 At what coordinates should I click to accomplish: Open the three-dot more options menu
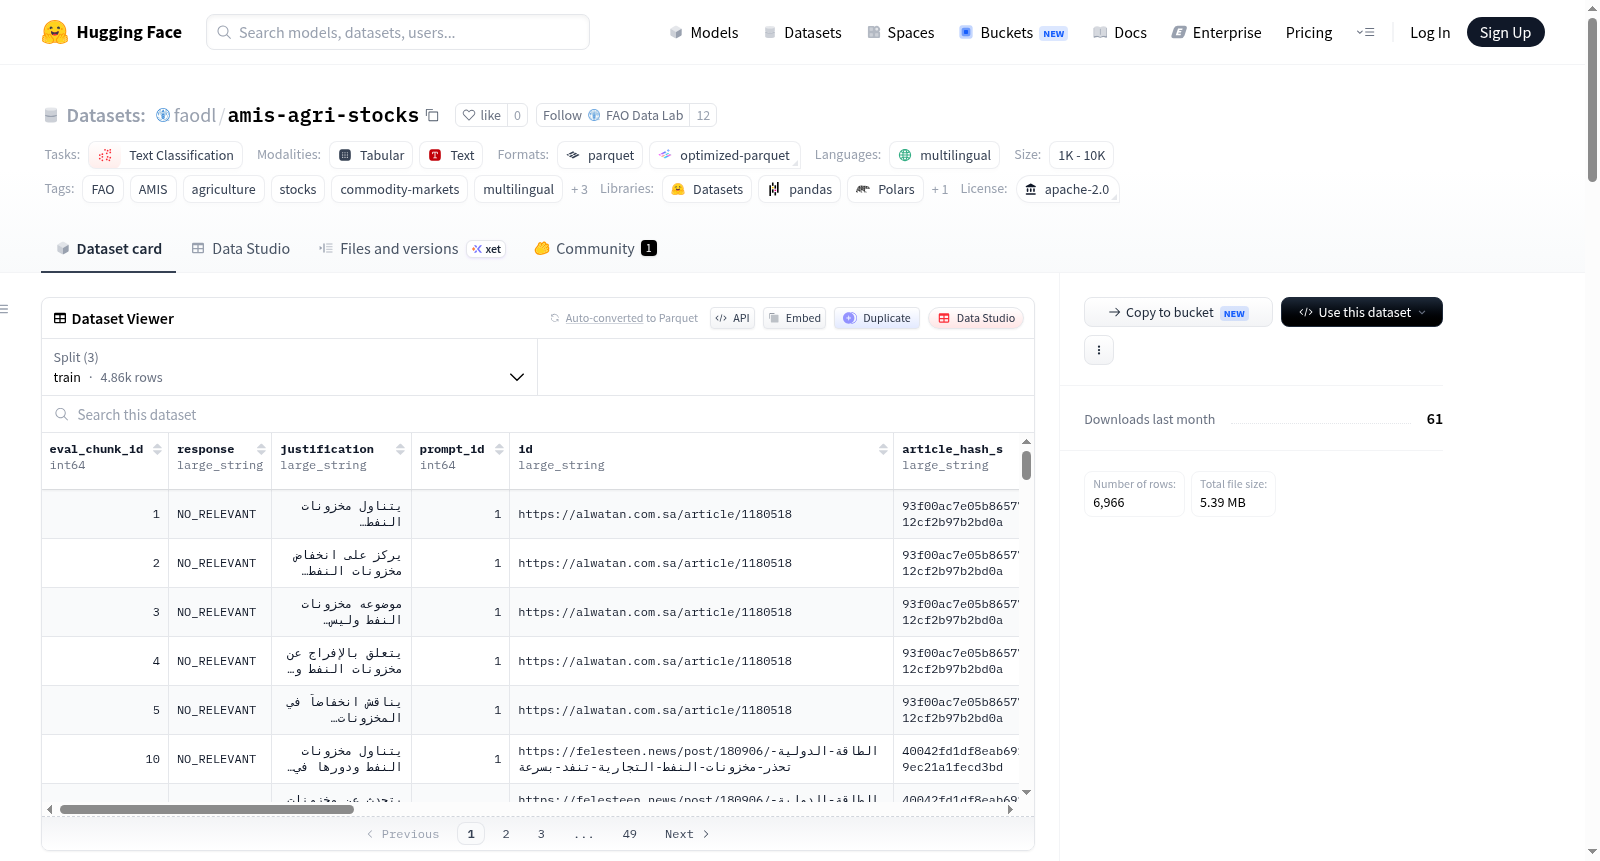coord(1099,350)
